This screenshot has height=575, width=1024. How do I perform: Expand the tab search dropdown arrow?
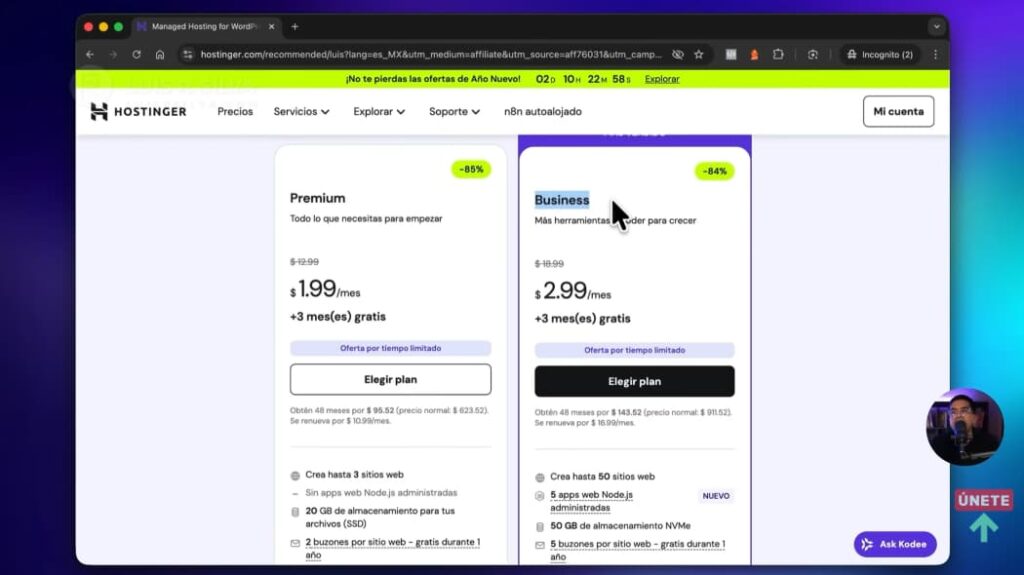tap(936, 27)
